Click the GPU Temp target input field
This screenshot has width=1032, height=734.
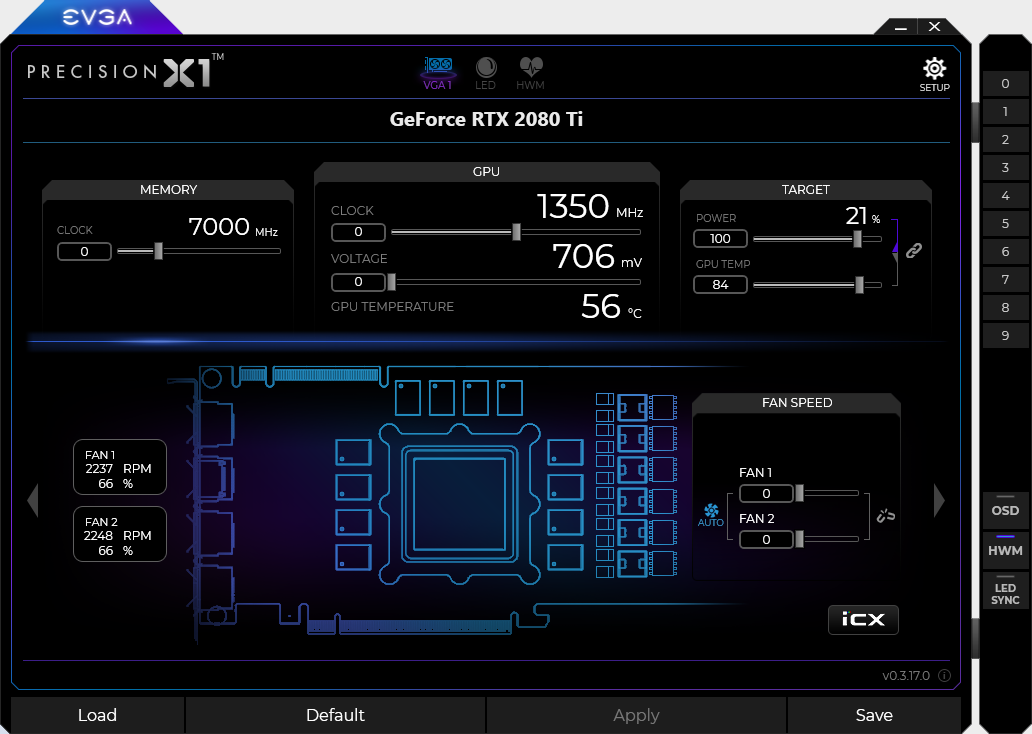720,284
